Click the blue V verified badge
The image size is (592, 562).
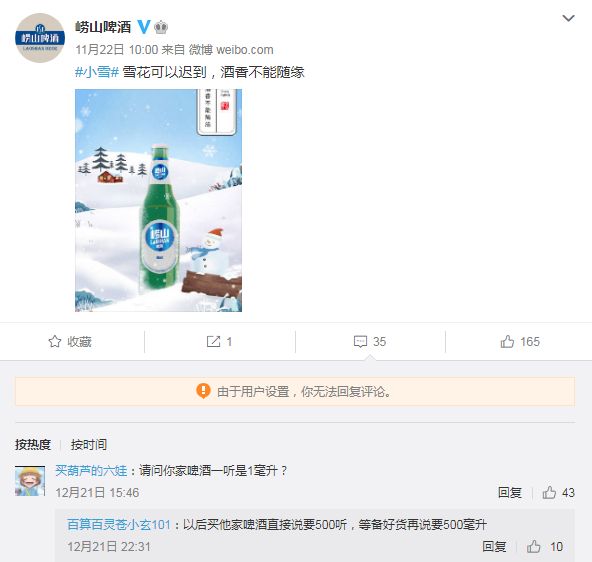pos(143,27)
